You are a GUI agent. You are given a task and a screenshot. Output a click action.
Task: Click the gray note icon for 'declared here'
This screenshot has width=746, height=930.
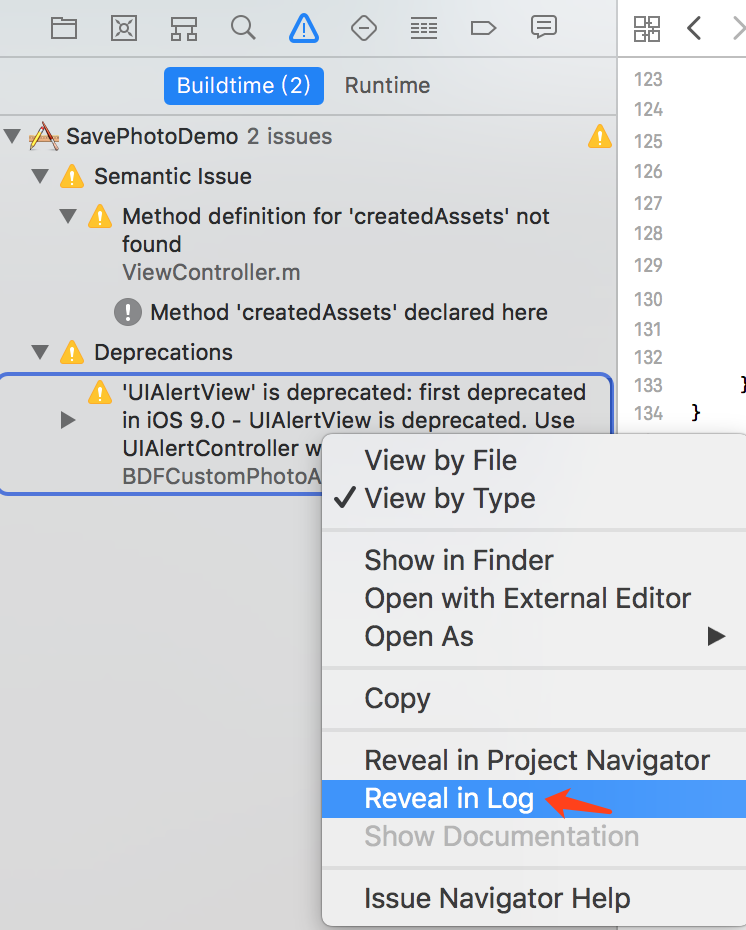[127, 312]
